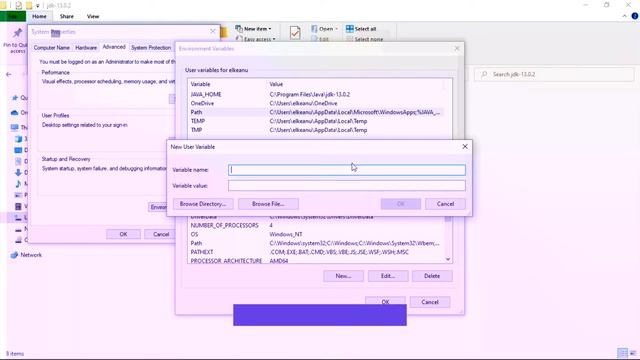Select NUMBER_OF_PROCESSORS system variable row
The width and height of the screenshot is (640, 360).
(x=315, y=225)
